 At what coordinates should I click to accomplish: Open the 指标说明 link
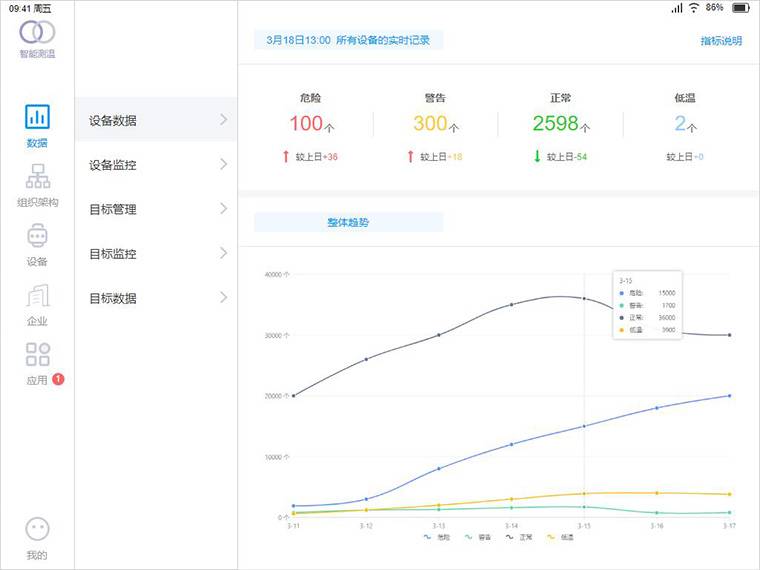(x=721, y=41)
